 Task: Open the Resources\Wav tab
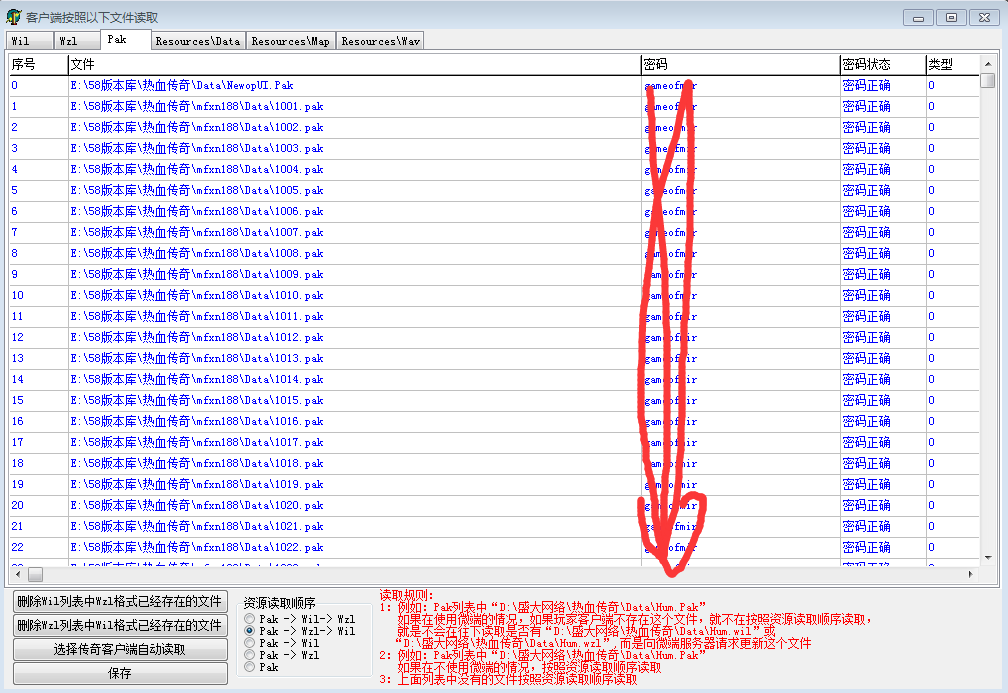[x=381, y=41]
